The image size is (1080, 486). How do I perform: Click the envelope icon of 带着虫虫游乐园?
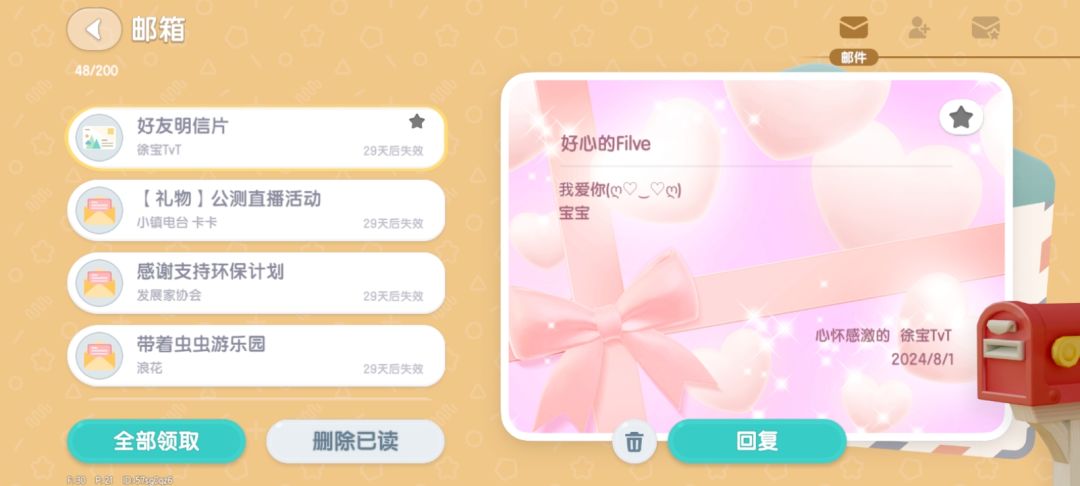(x=99, y=356)
